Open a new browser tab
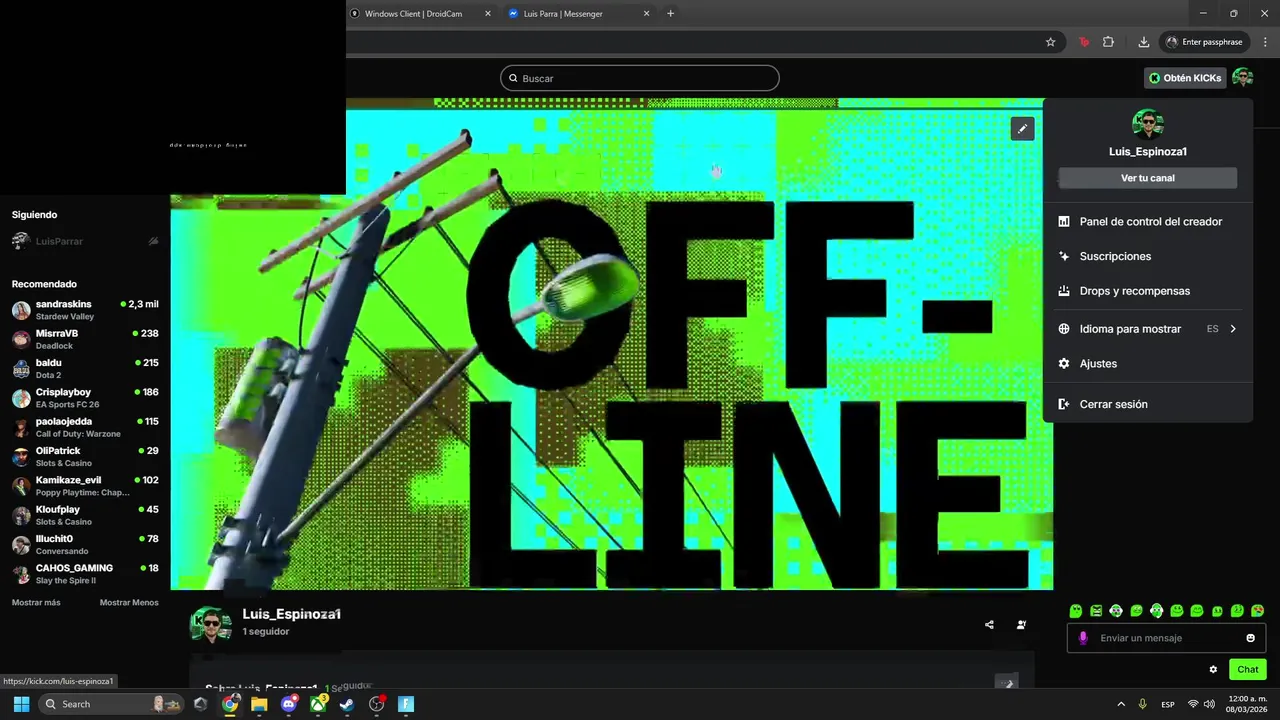The image size is (1280, 720). (670, 14)
